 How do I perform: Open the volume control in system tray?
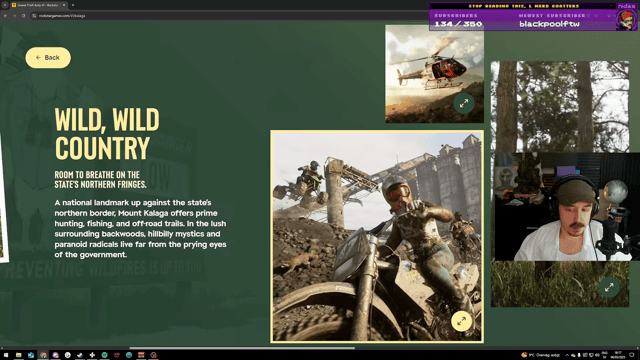(597, 355)
